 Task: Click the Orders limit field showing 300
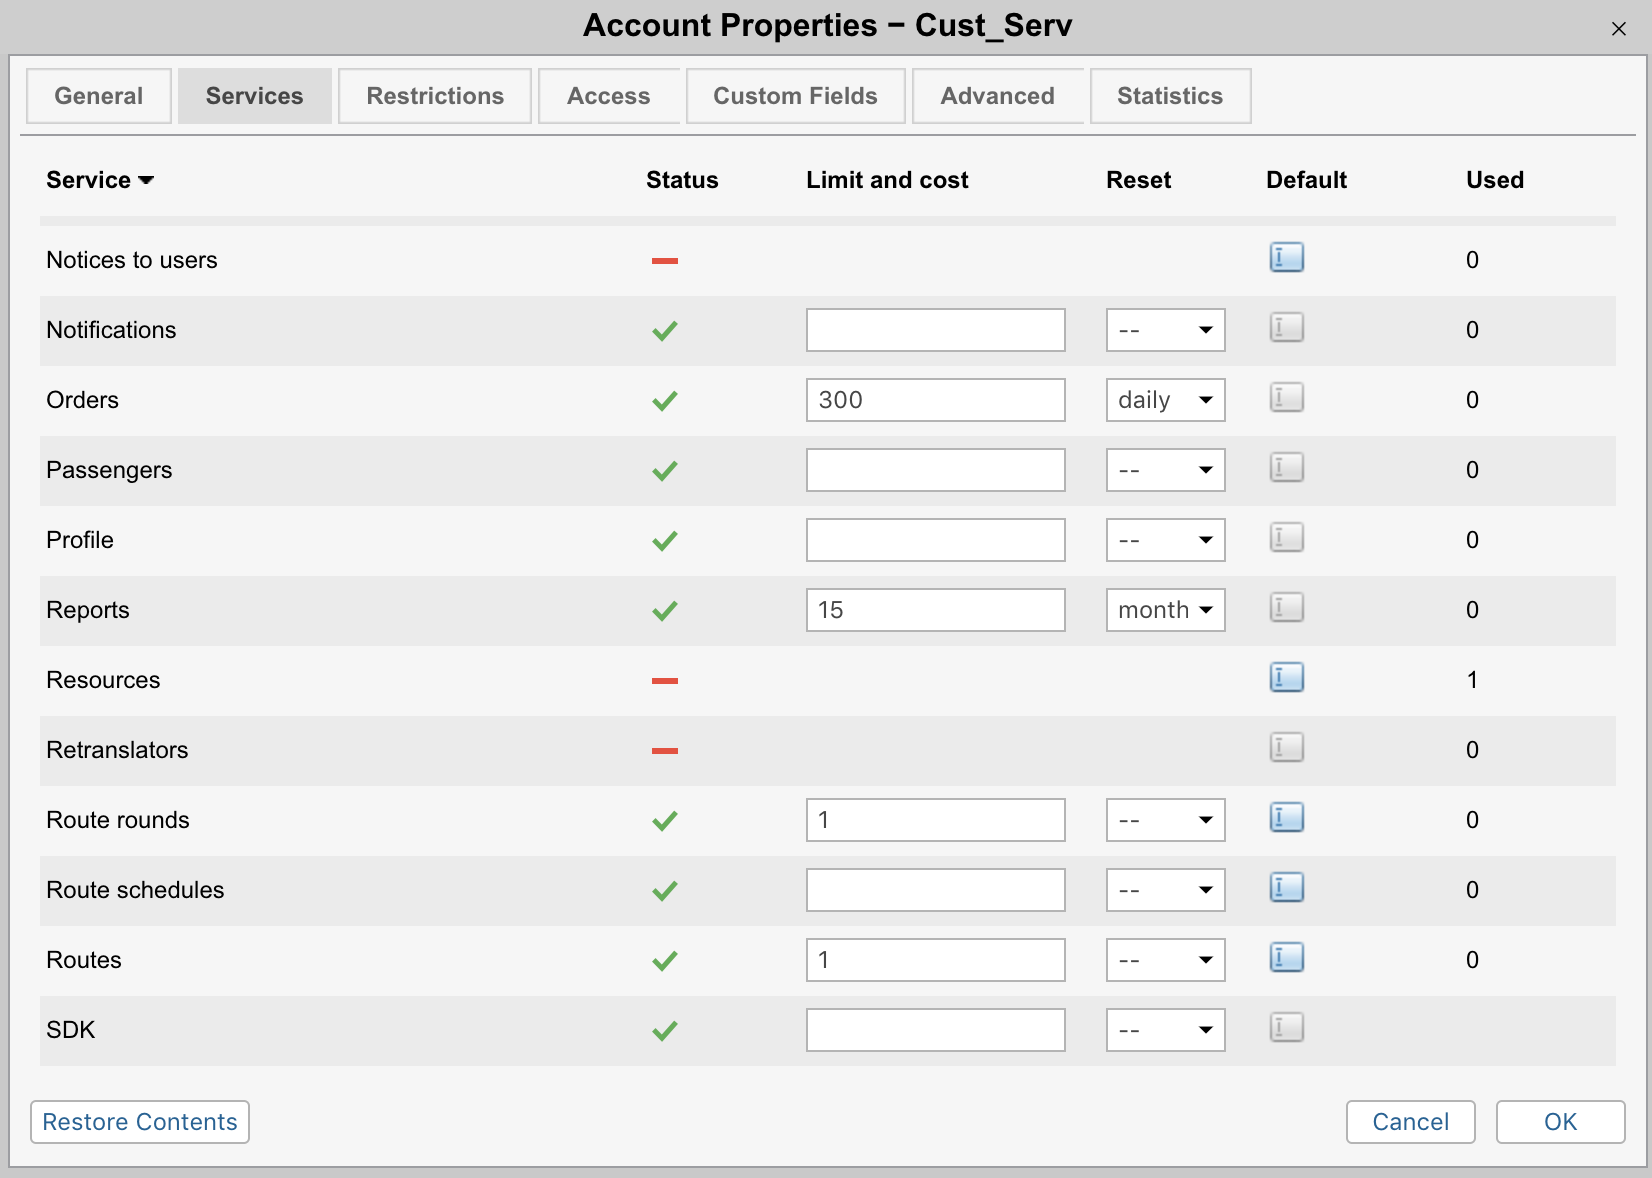(x=934, y=399)
